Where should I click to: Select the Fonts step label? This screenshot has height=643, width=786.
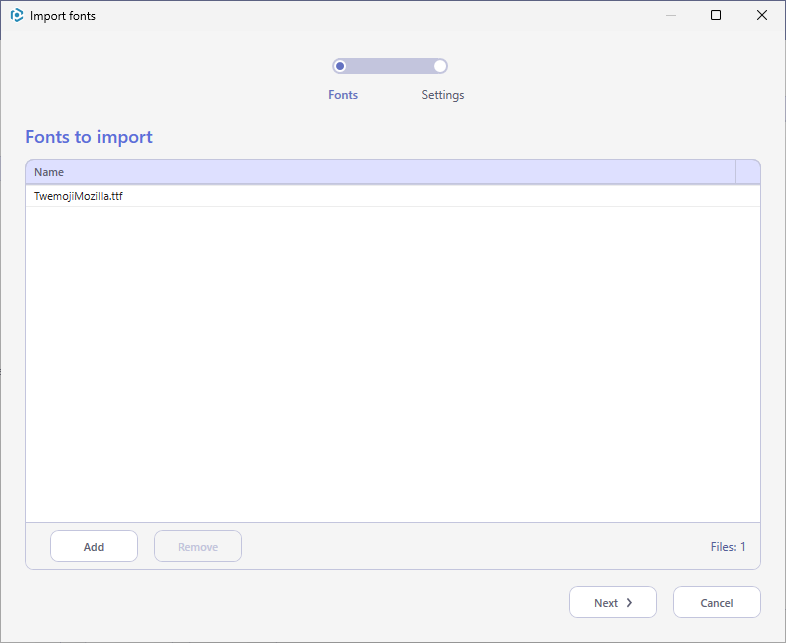343,95
